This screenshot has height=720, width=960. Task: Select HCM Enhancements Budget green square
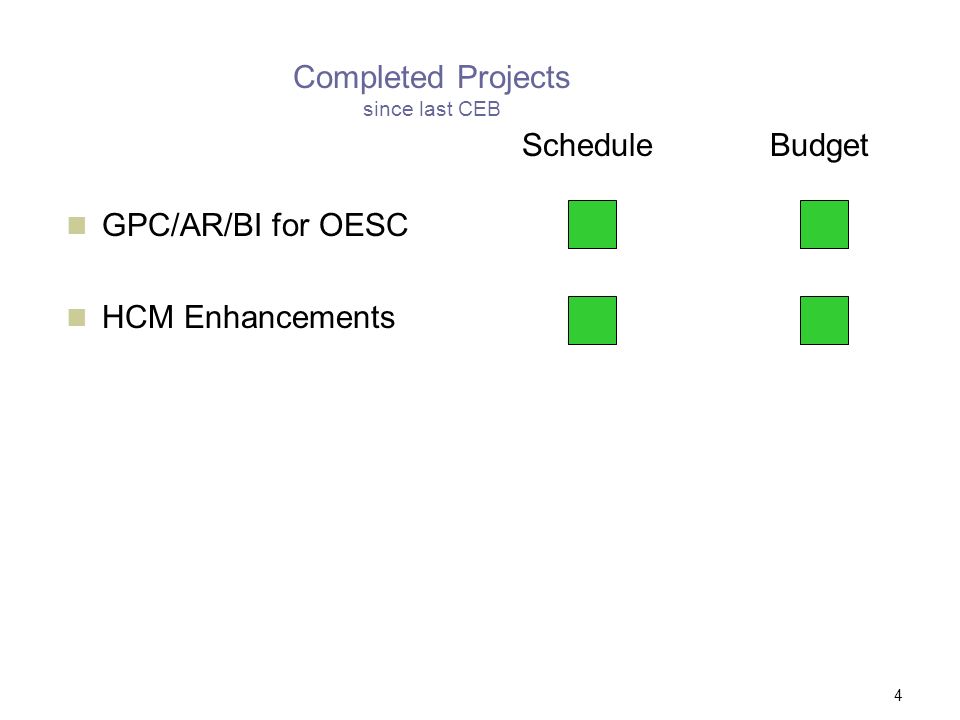click(824, 320)
